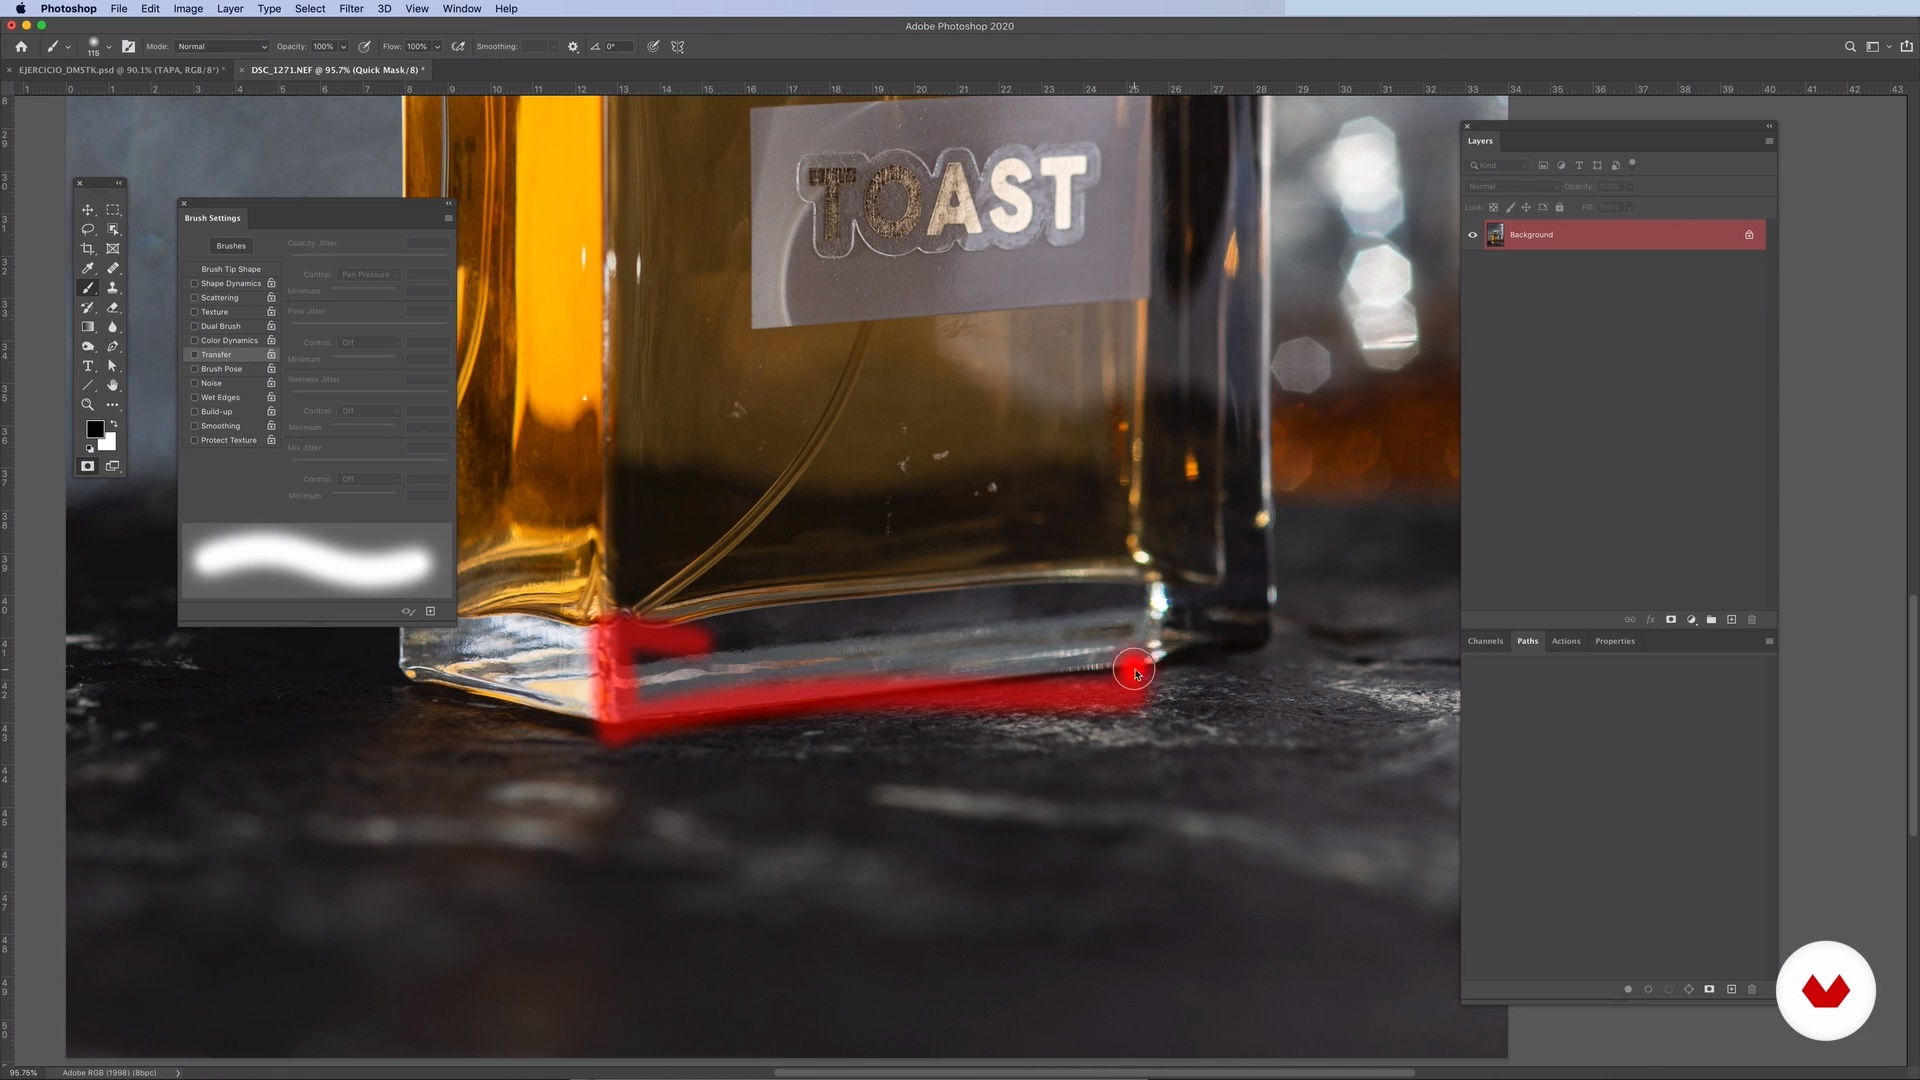Enable Dual Brush checkbox
The image size is (1920, 1080).
(x=194, y=326)
